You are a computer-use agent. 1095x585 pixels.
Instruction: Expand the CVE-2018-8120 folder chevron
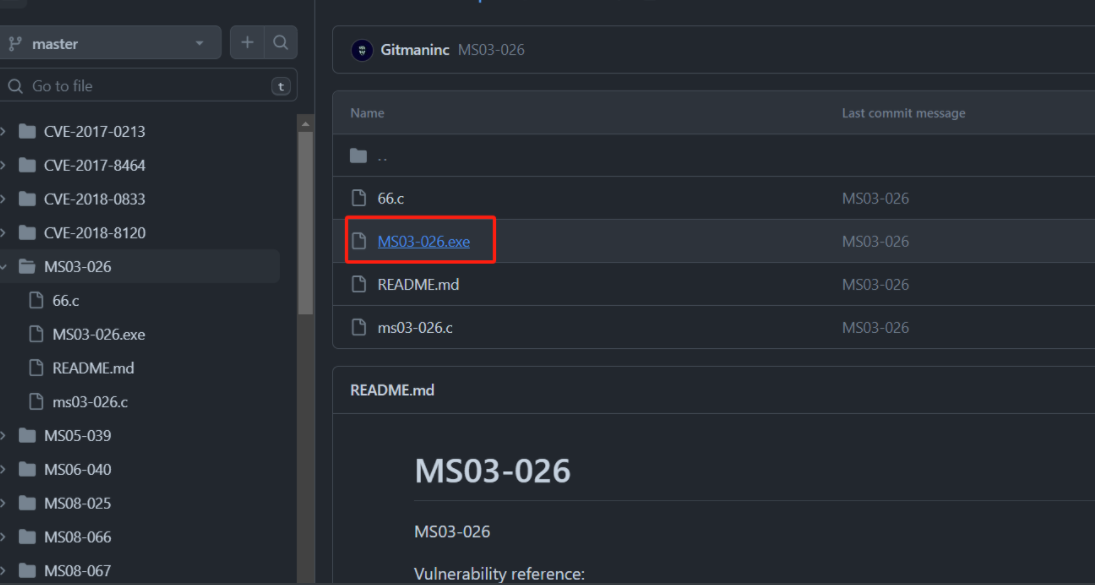point(3,232)
